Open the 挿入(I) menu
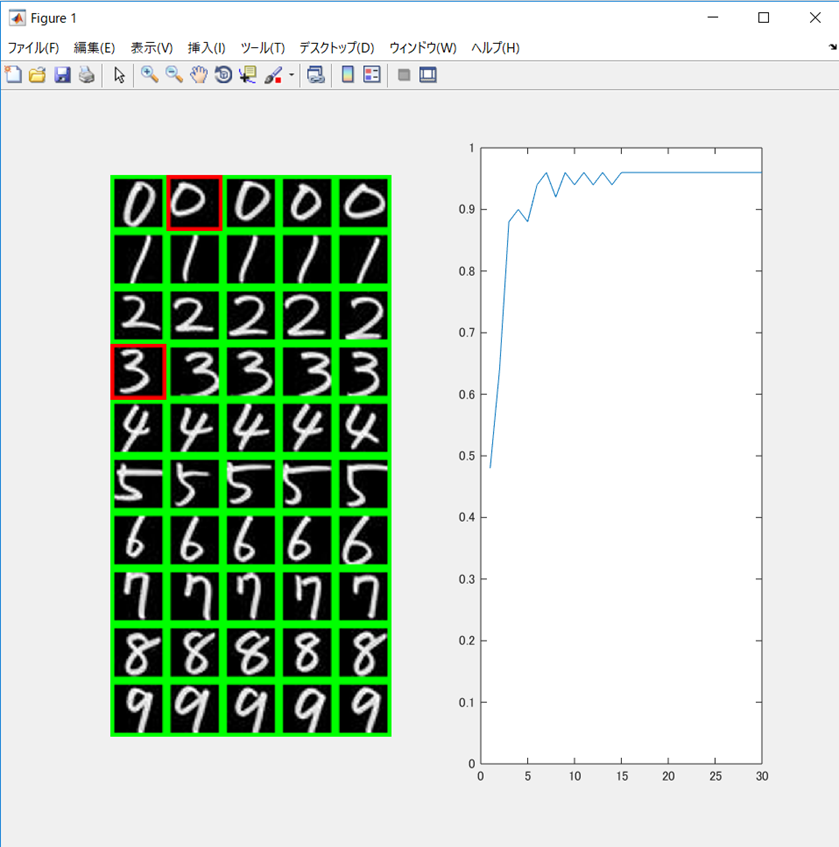839x847 pixels. coord(207,48)
